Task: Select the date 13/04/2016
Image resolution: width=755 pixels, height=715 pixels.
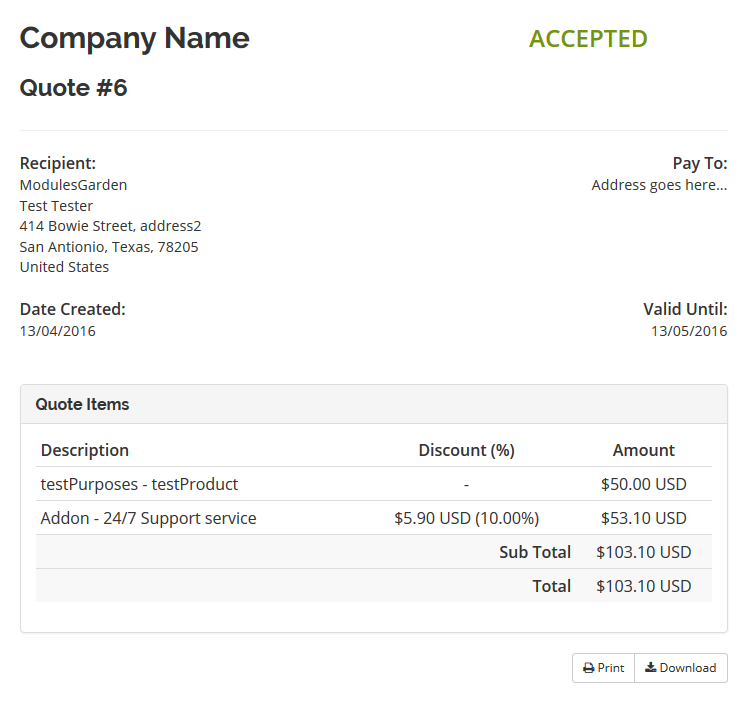Action: [57, 331]
